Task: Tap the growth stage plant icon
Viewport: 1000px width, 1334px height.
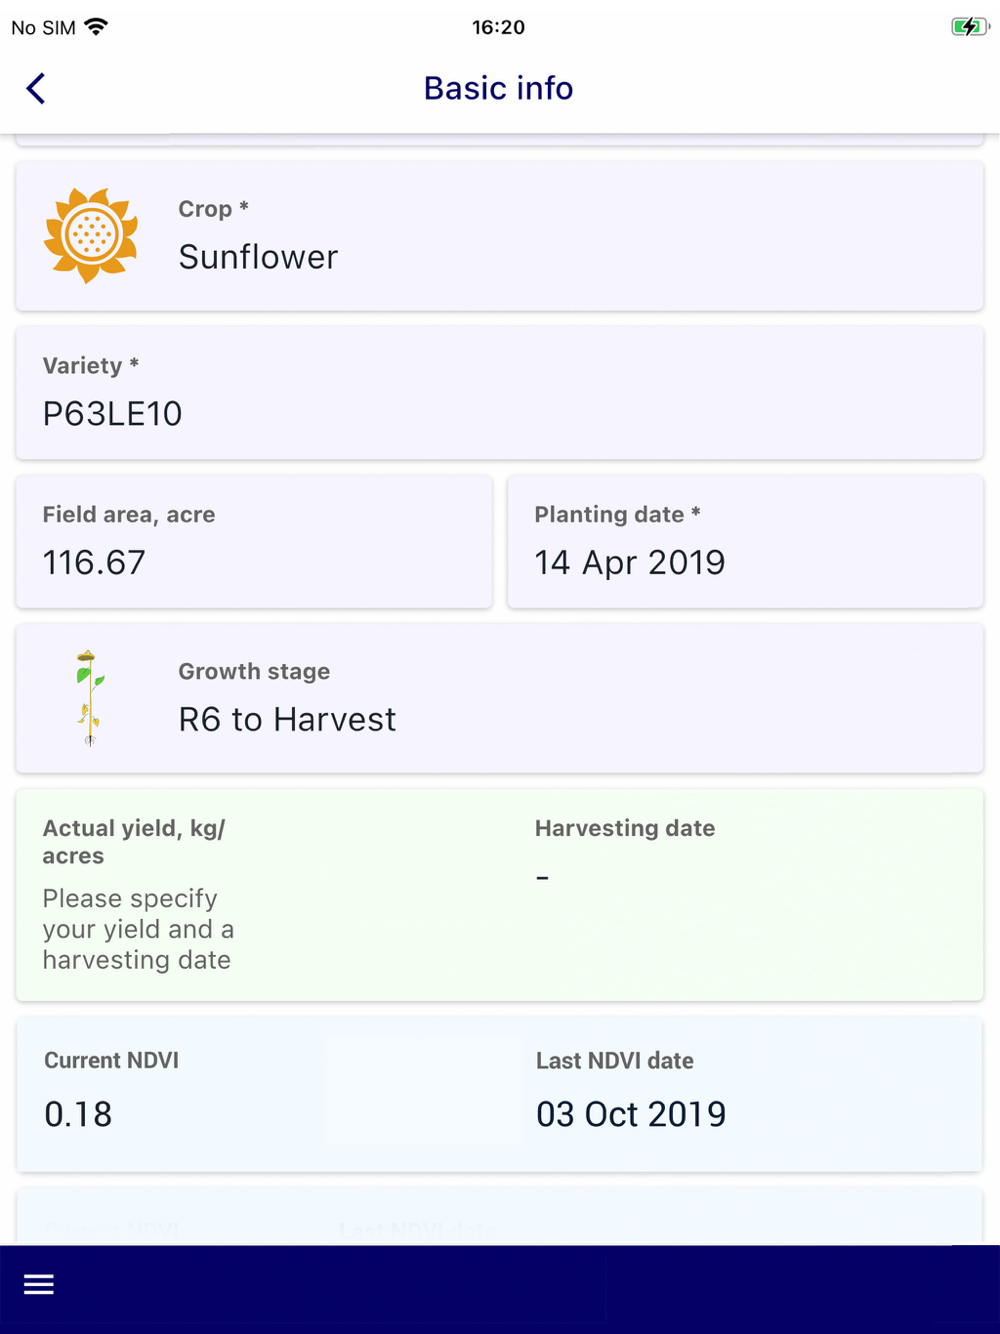Action: tap(90, 698)
